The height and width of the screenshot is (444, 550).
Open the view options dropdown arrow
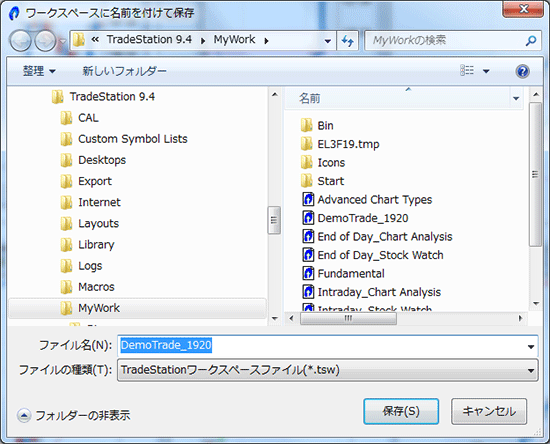486,71
